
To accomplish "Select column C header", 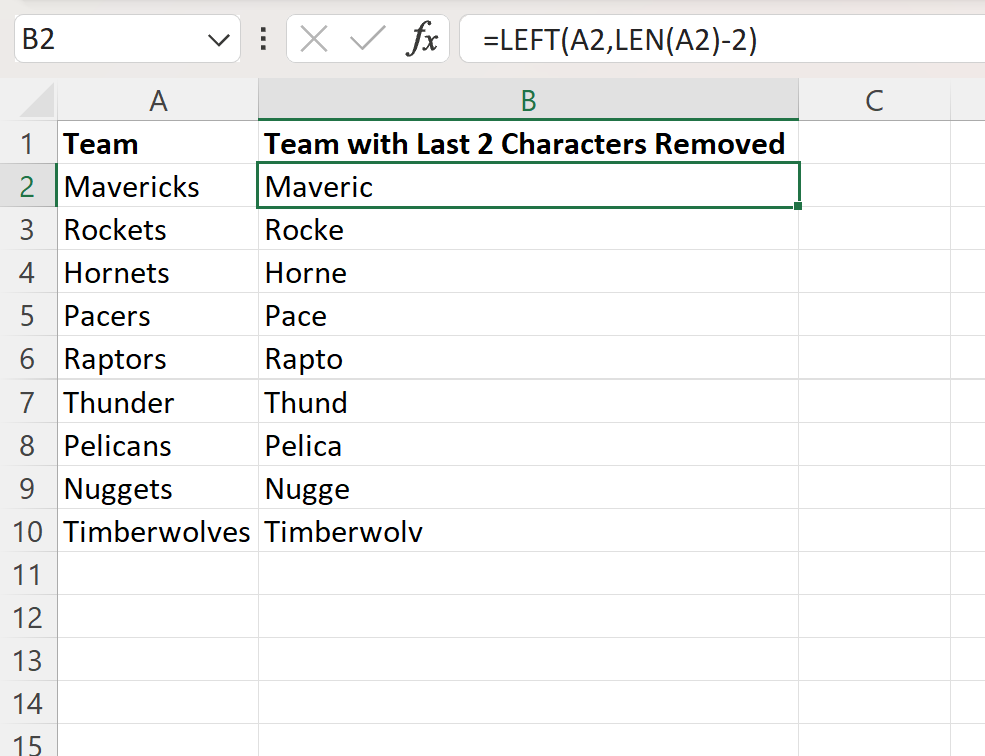I will tap(874, 99).
